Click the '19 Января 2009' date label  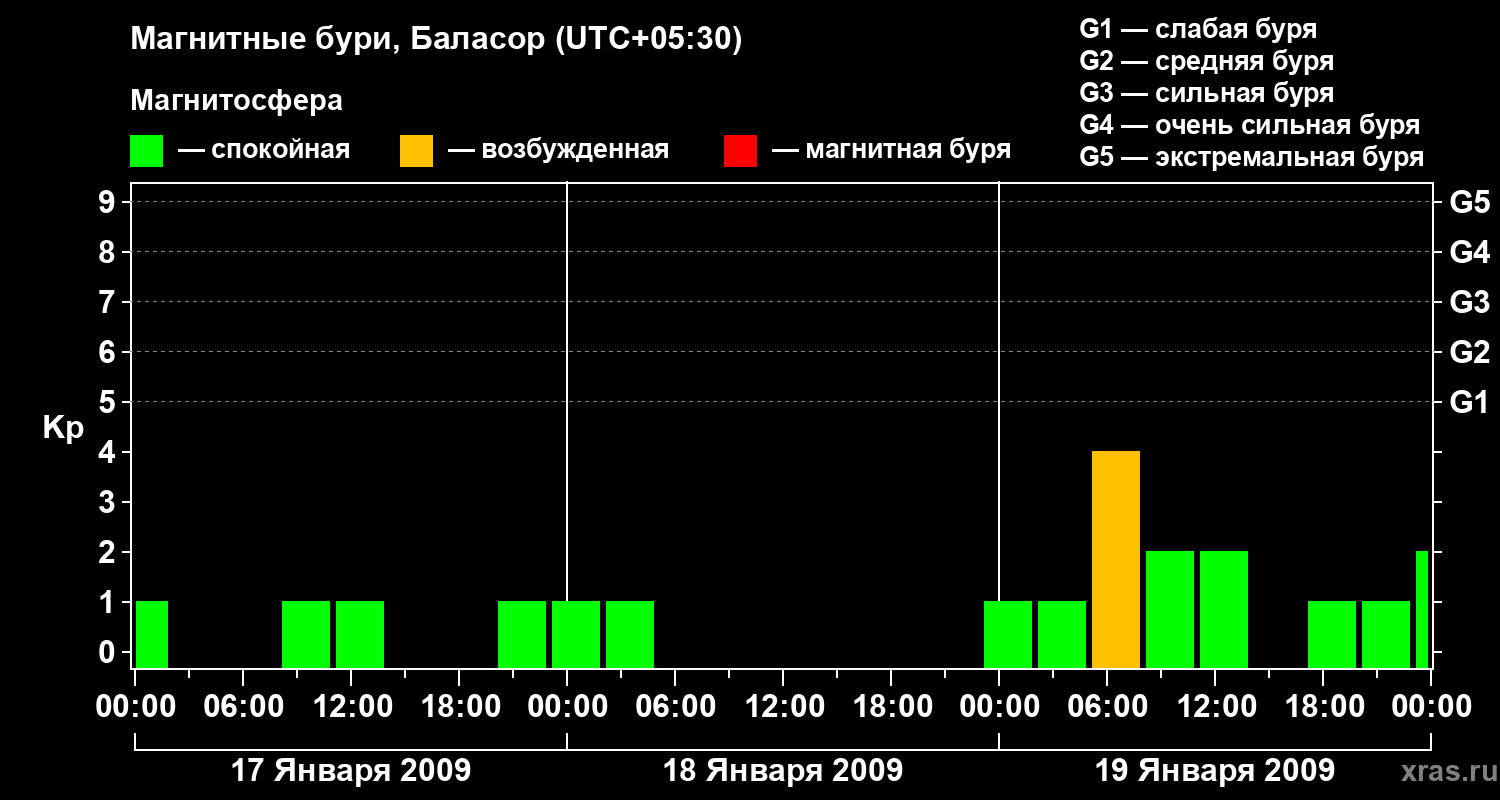[1215, 771]
